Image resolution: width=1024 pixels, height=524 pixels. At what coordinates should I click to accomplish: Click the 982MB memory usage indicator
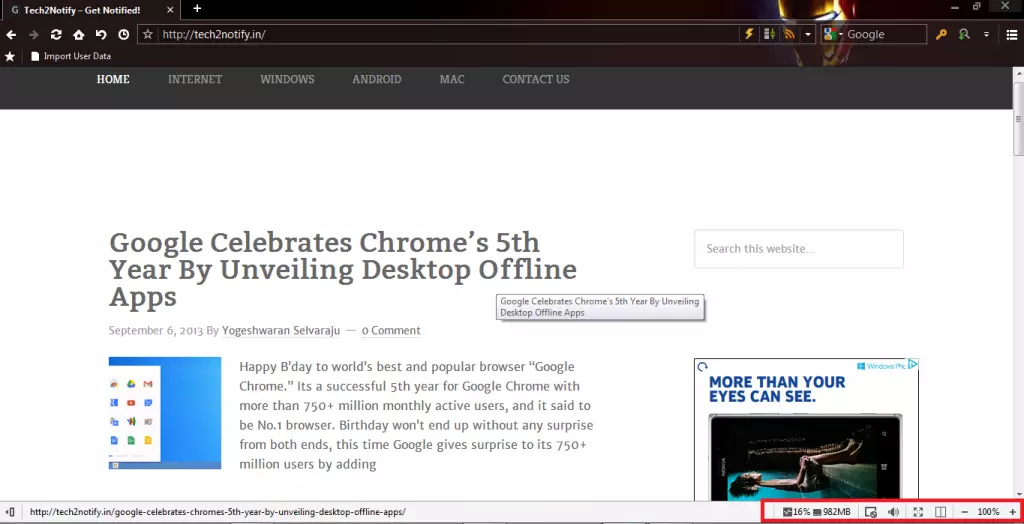point(831,512)
